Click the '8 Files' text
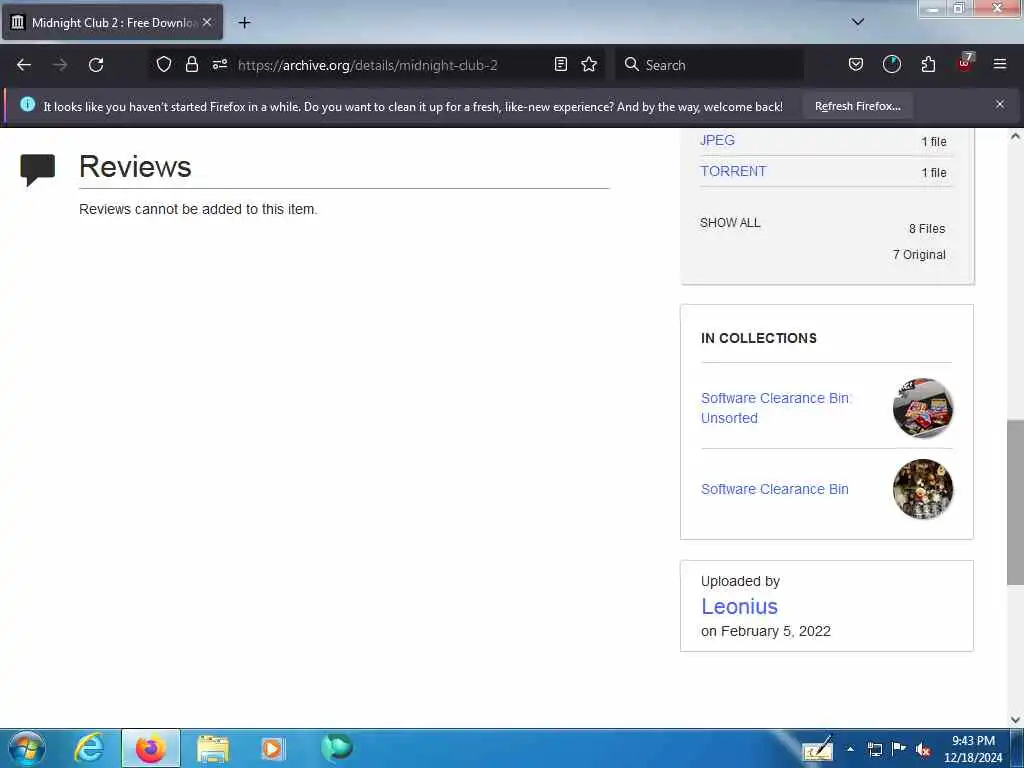Screen dimensions: 1024x768 click(x=927, y=229)
